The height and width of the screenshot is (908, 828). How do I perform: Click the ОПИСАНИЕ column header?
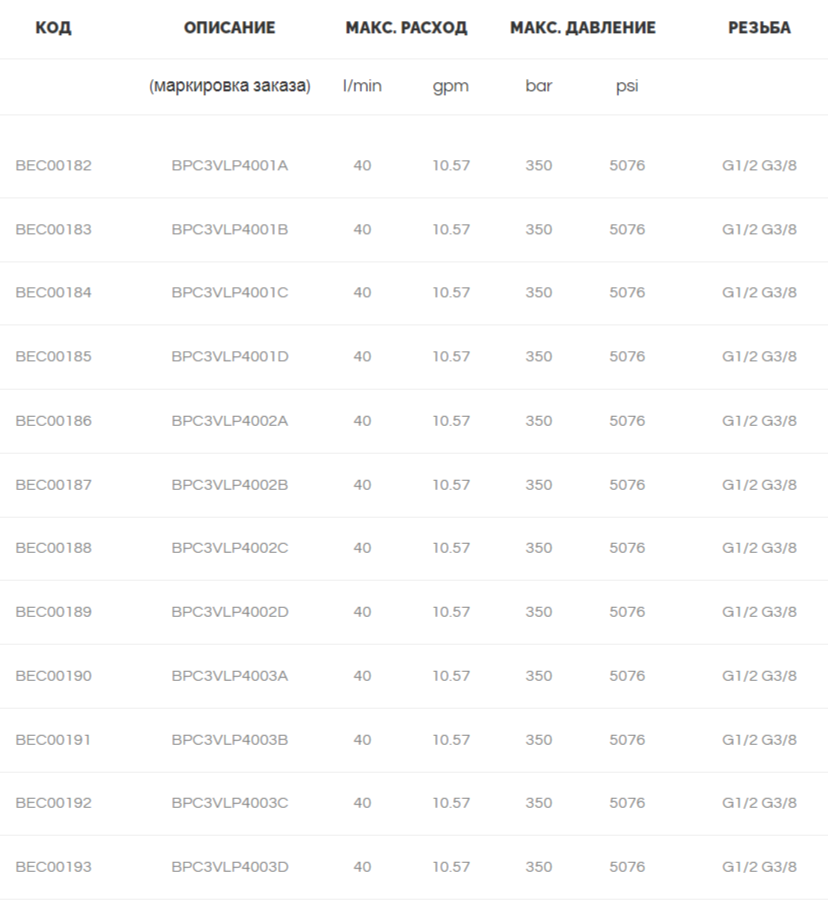click(229, 28)
